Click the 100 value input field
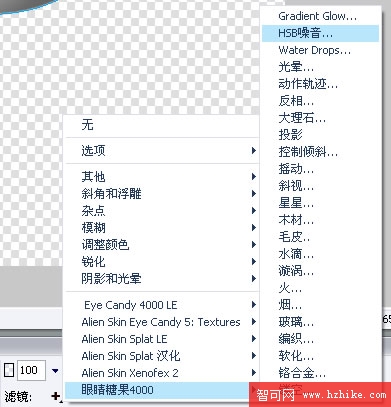Image resolution: width=391 pixels, height=407 pixels. [x=31, y=370]
